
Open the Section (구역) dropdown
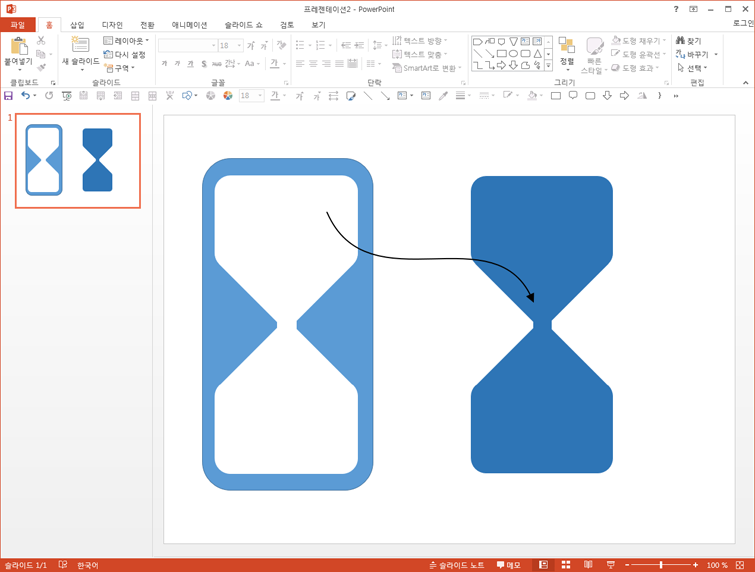point(119,68)
